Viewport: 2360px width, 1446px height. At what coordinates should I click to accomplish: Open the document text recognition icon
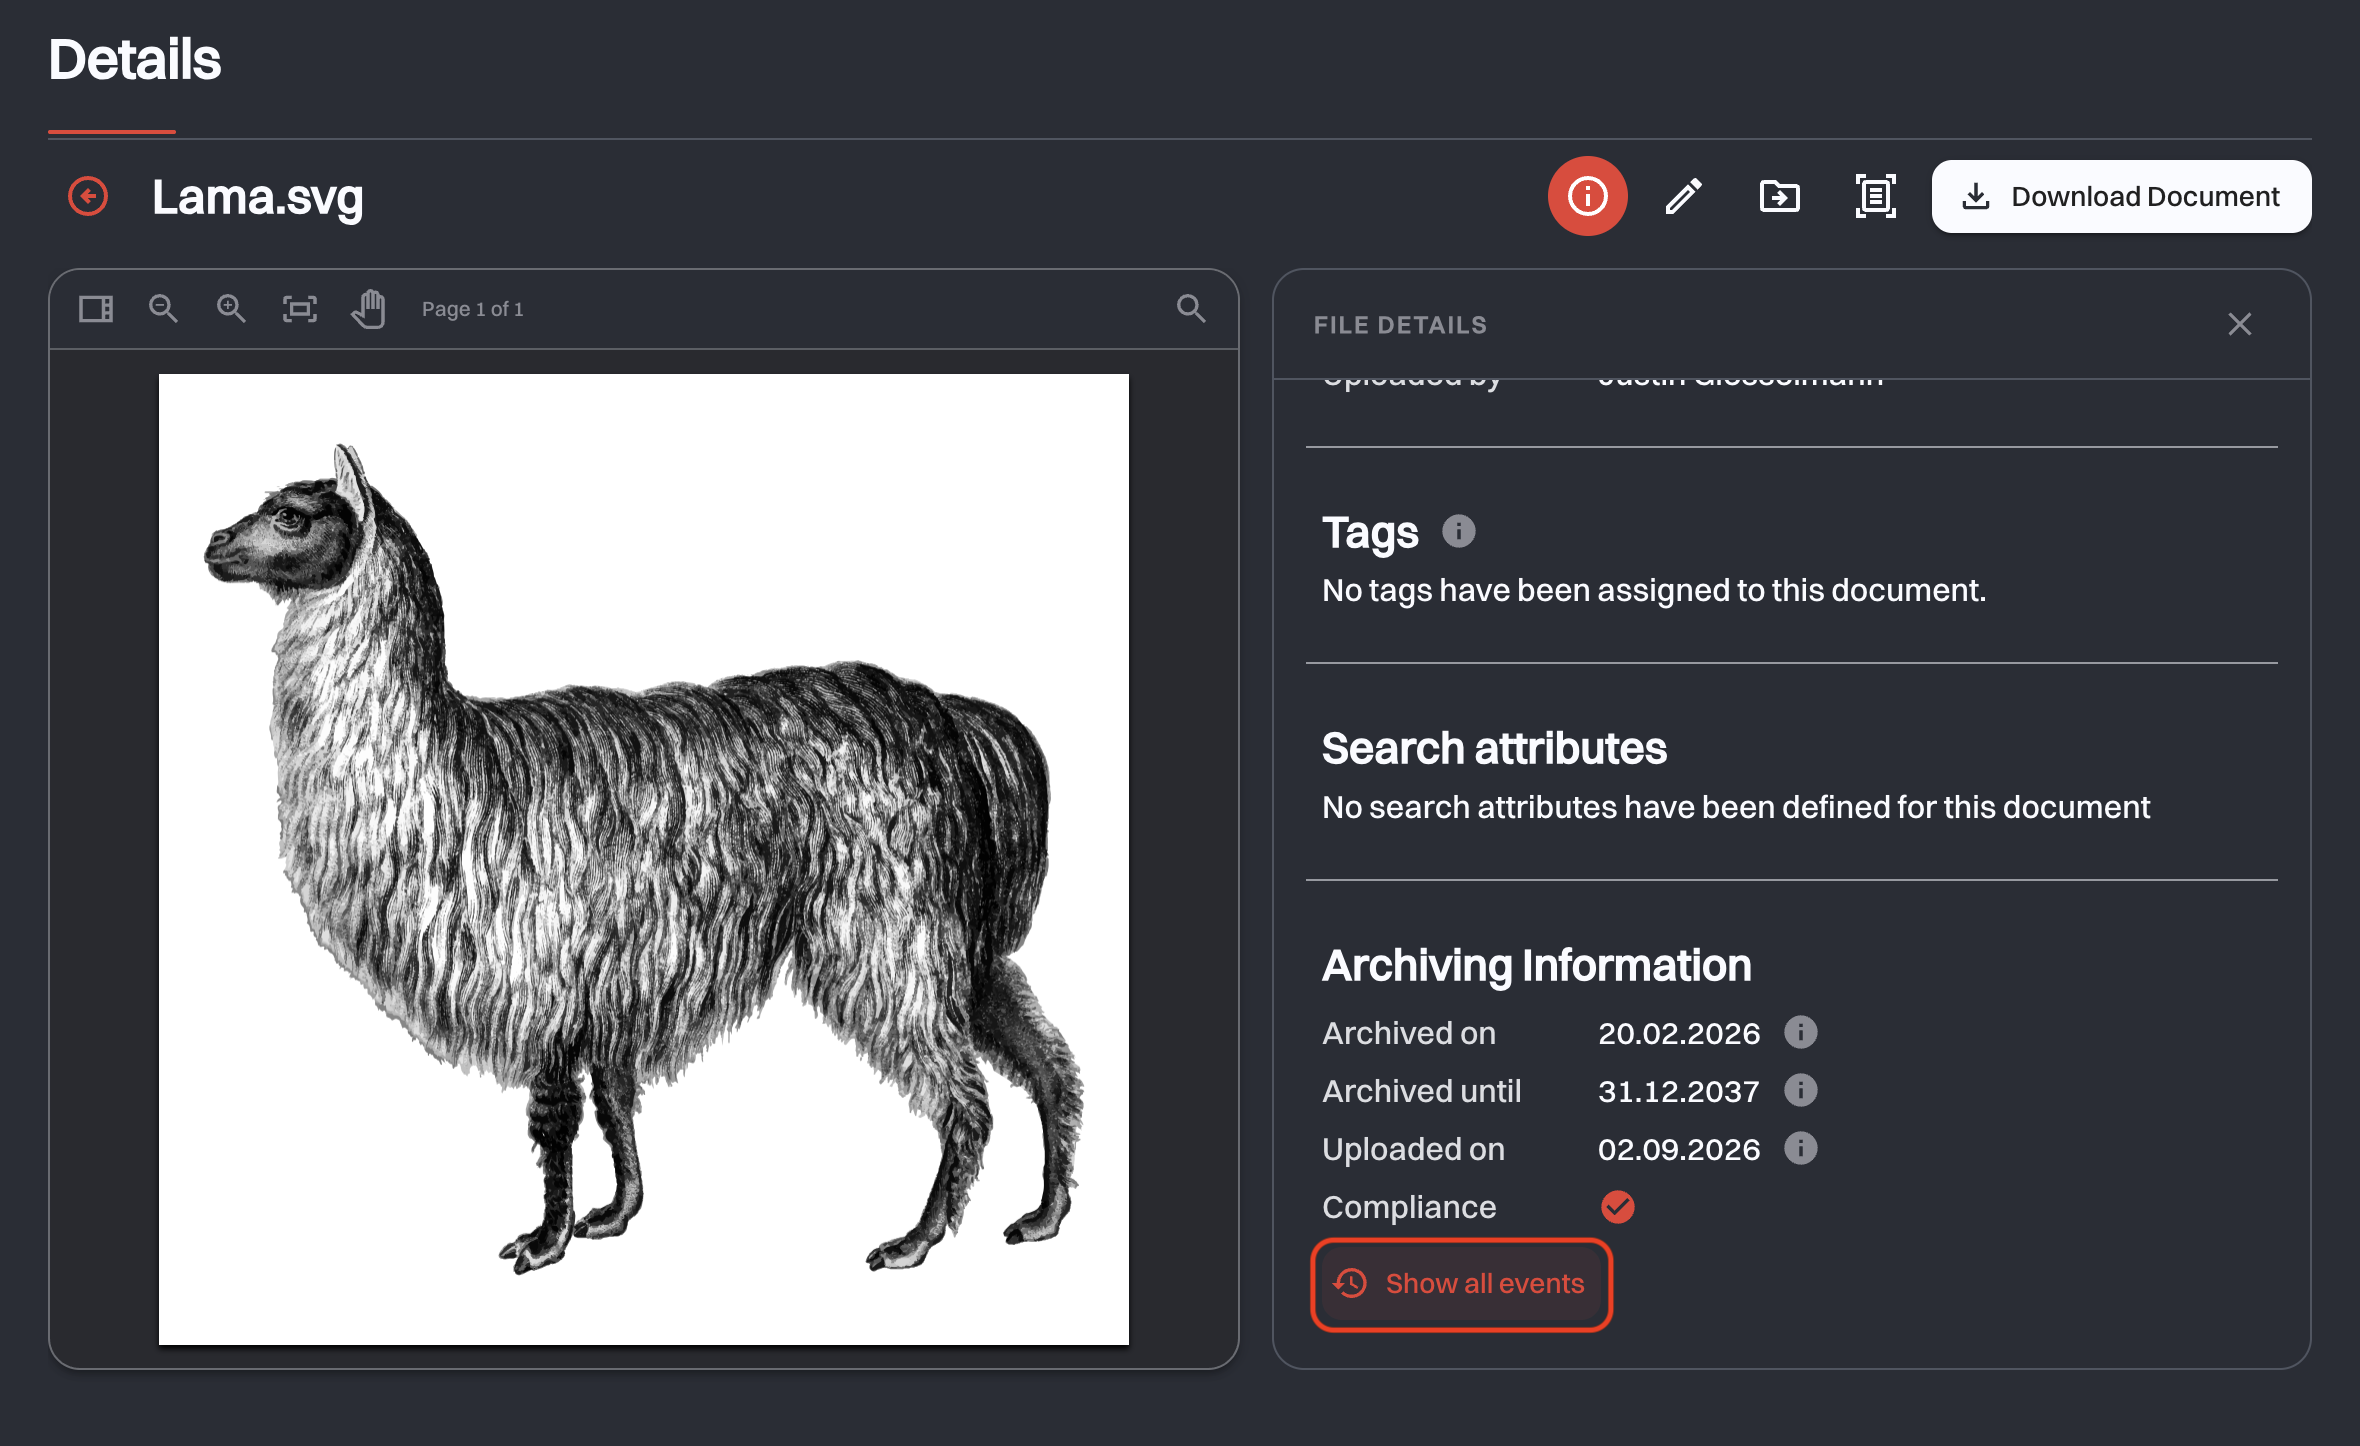(x=1876, y=196)
